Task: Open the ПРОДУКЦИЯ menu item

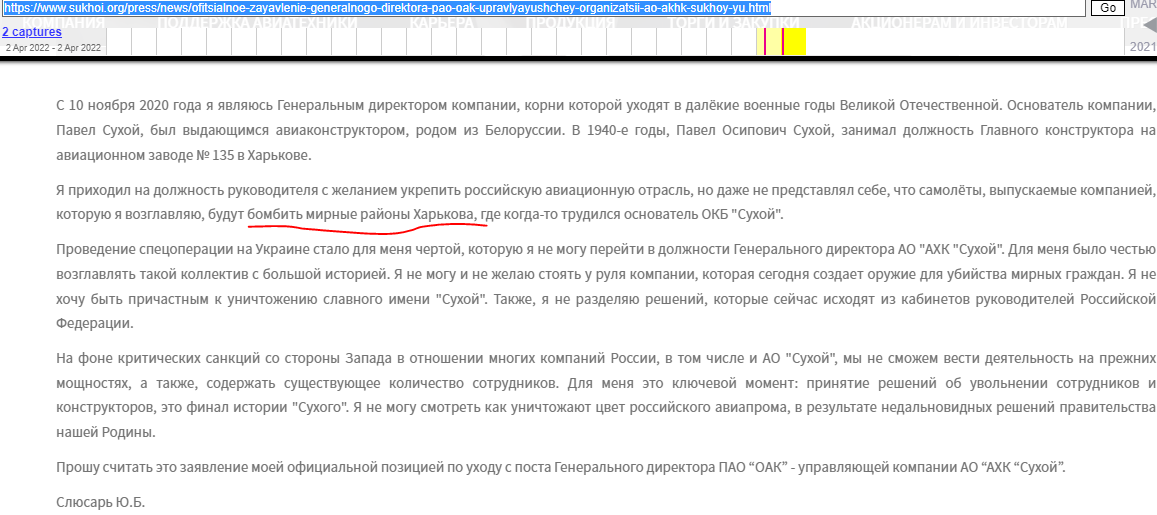Action: [570, 23]
